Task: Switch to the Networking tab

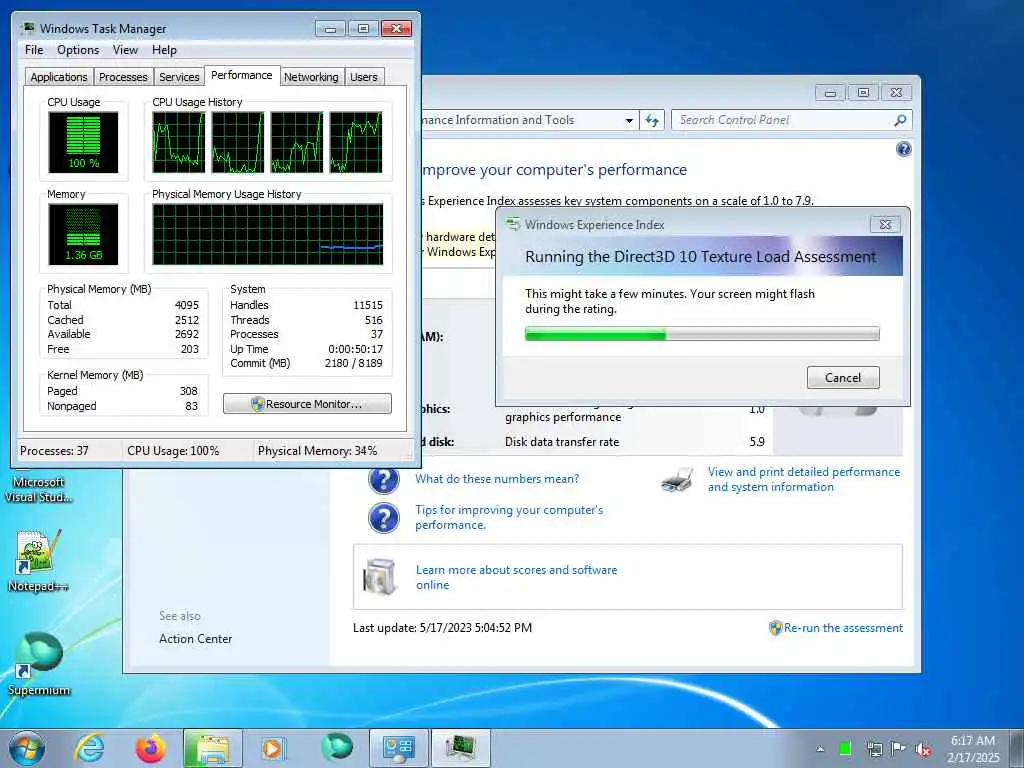Action: (311, 77)
